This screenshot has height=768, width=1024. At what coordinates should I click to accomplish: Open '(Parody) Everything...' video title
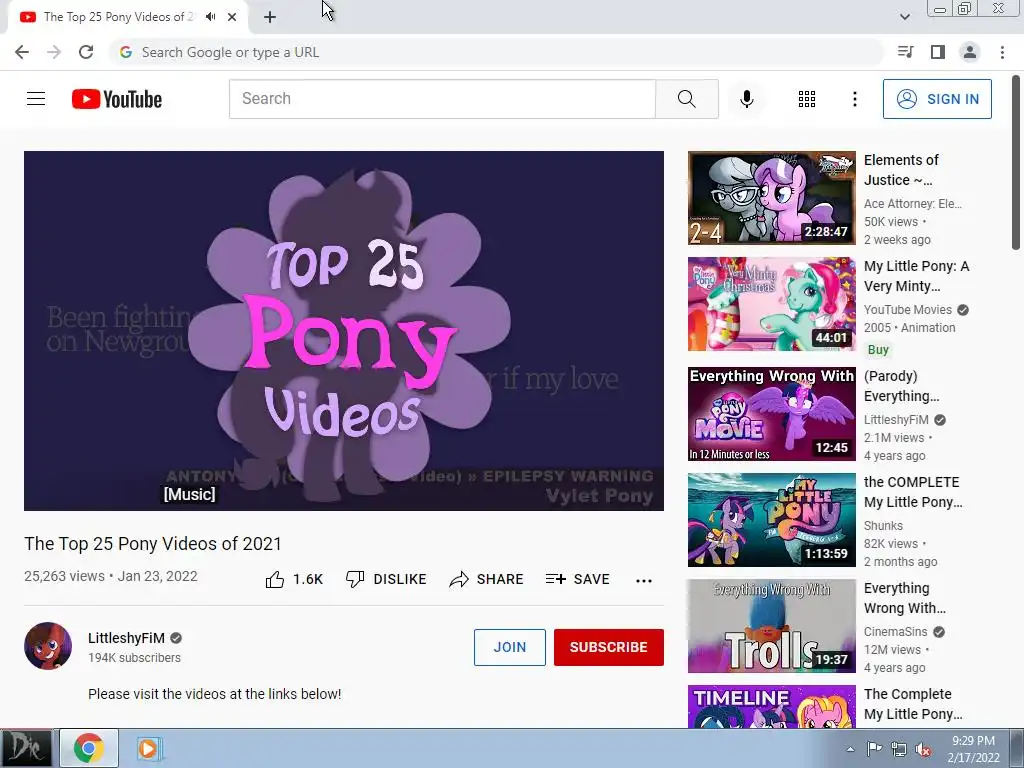pyautogui.click(x=901, y=386)
